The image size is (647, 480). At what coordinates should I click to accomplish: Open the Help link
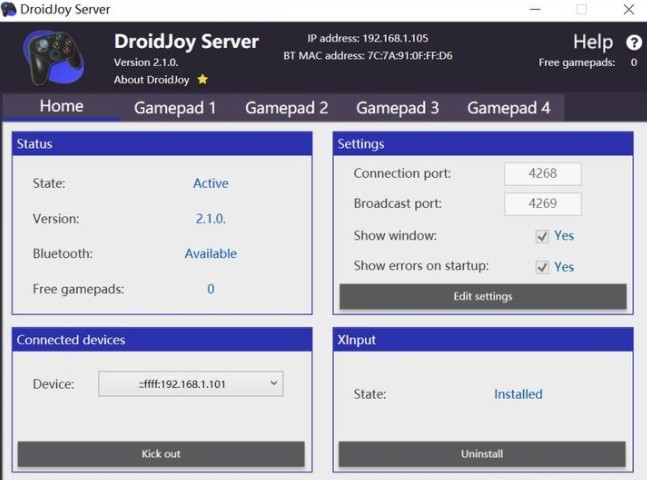[593, 42]
